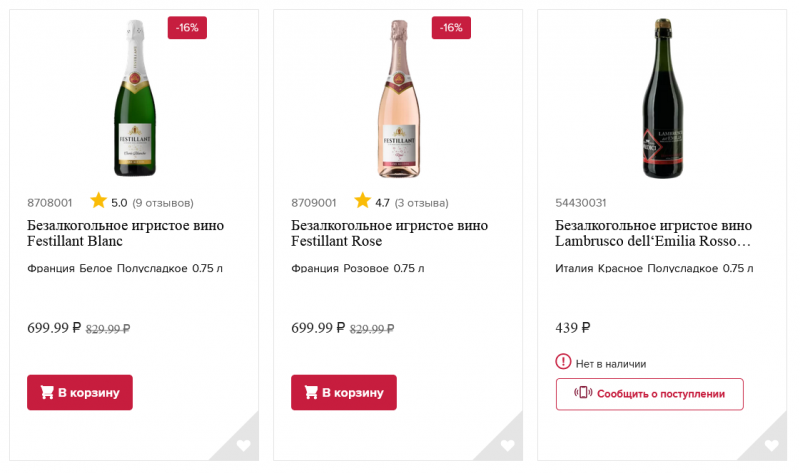Click the out-of-stock warning icon

coord(564,363)
